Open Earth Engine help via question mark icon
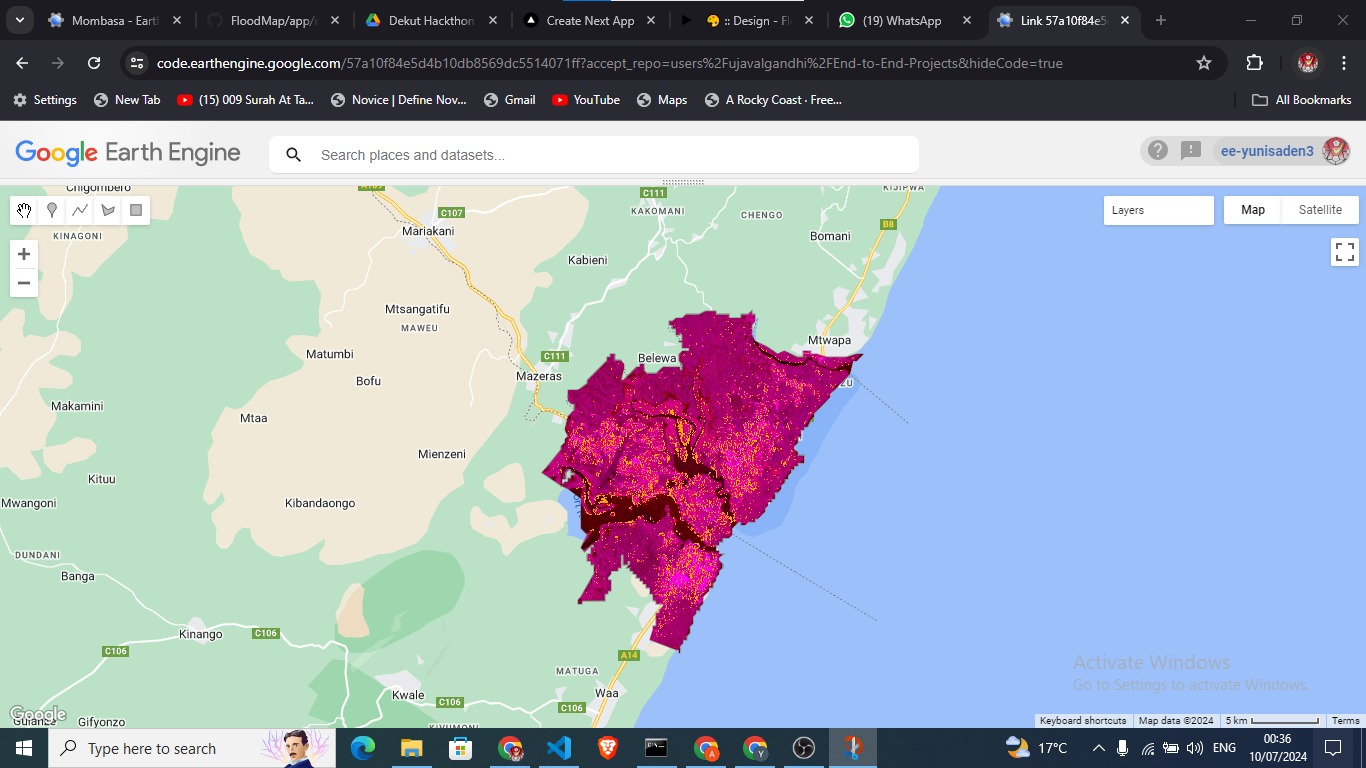This screenshot has height=768, width=1366. point(1157,150)
